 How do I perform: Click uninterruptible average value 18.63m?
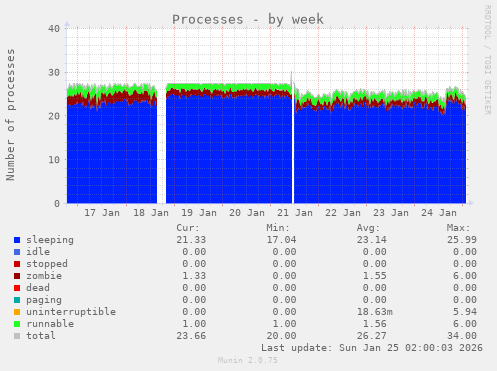click(374, 312)
